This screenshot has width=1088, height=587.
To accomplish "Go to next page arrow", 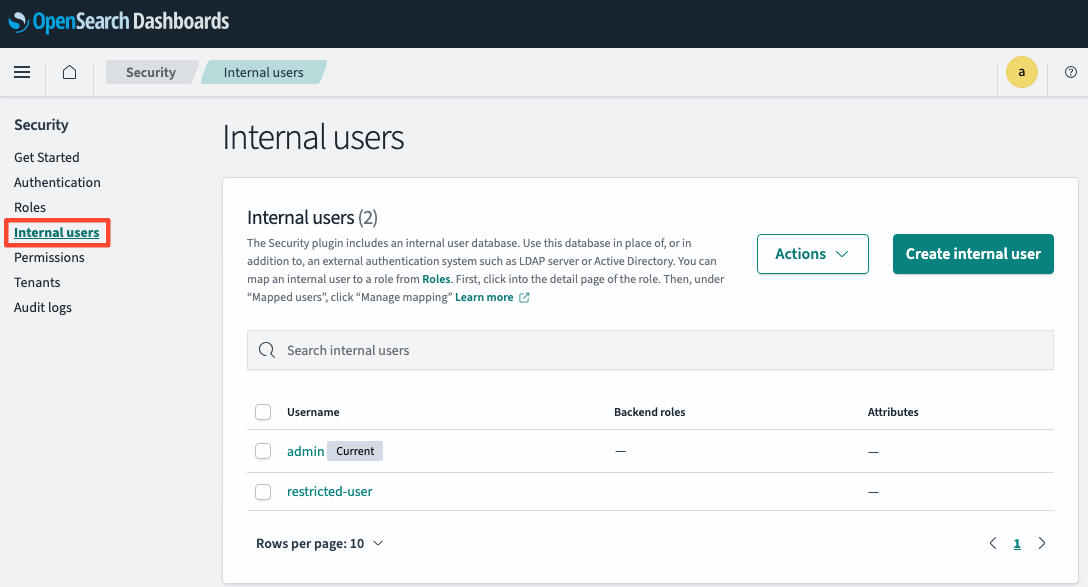I will tap(1042, 543).
